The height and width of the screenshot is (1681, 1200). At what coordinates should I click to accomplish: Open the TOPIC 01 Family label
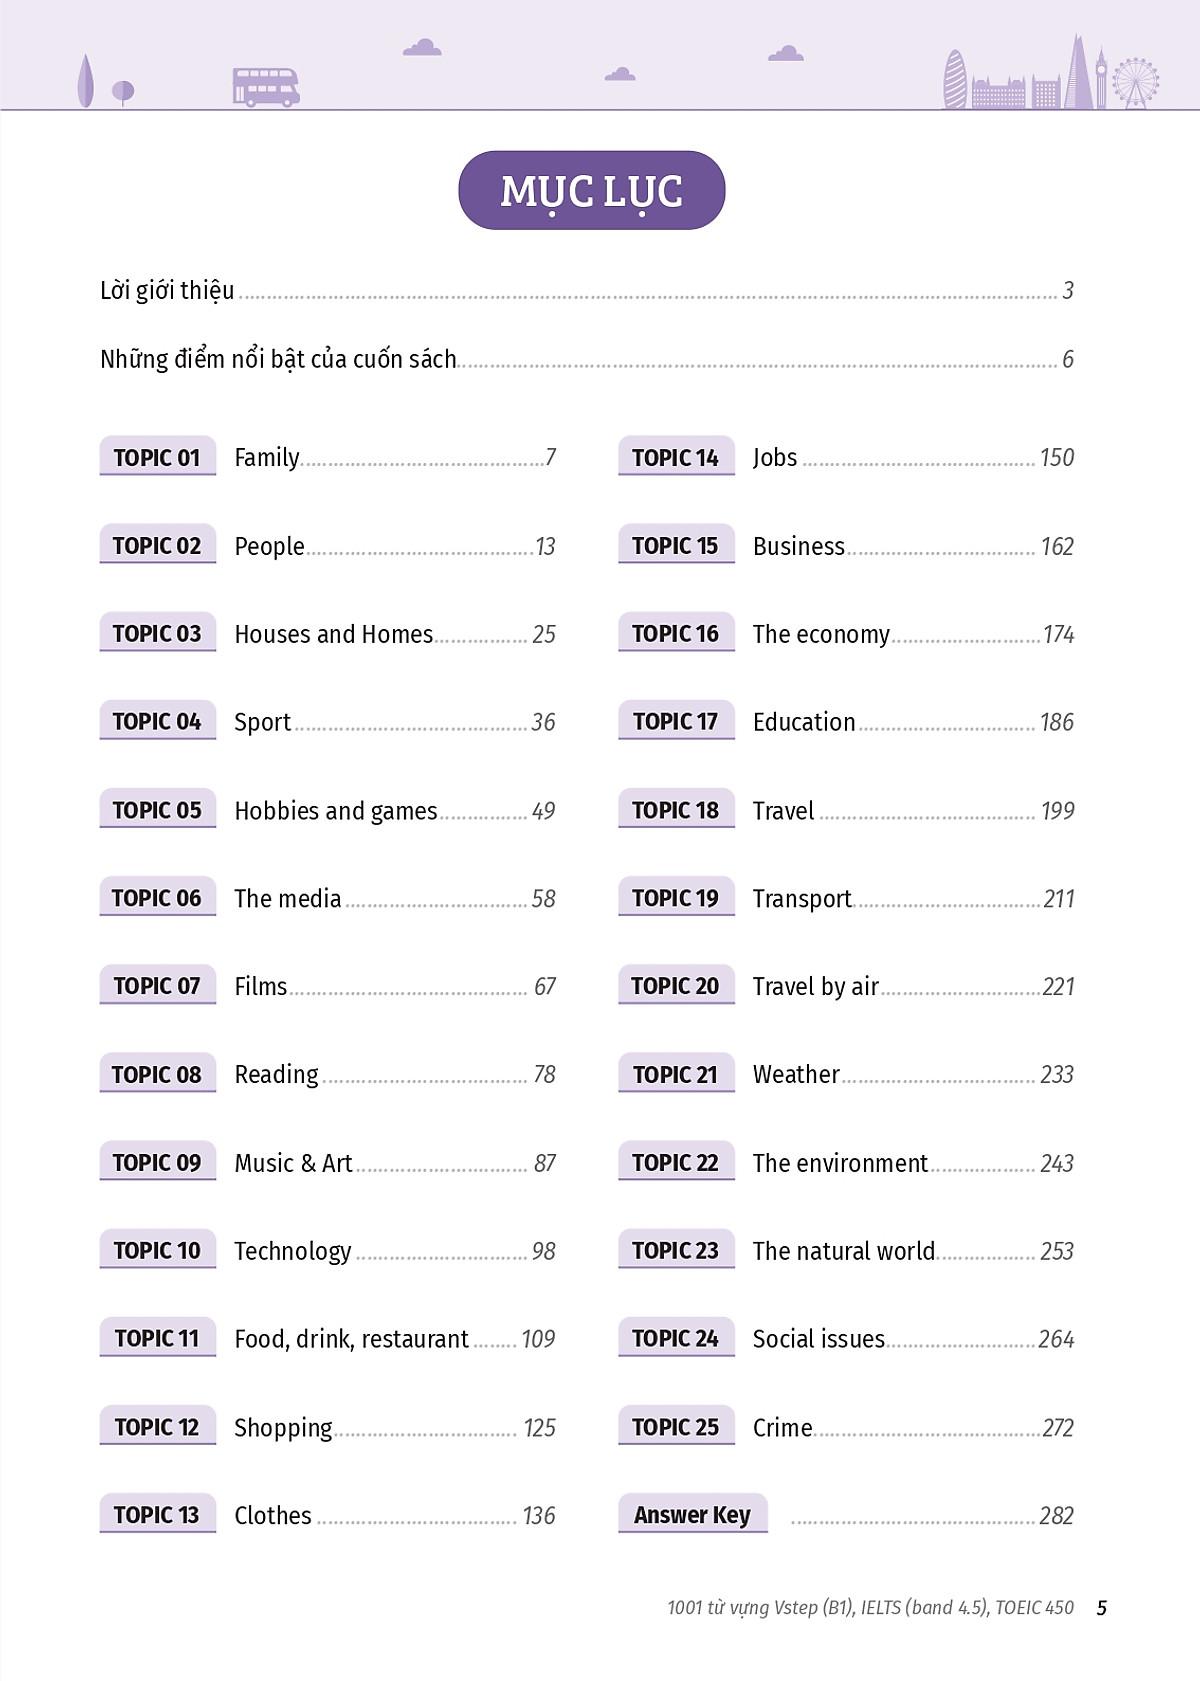(157, 457)
